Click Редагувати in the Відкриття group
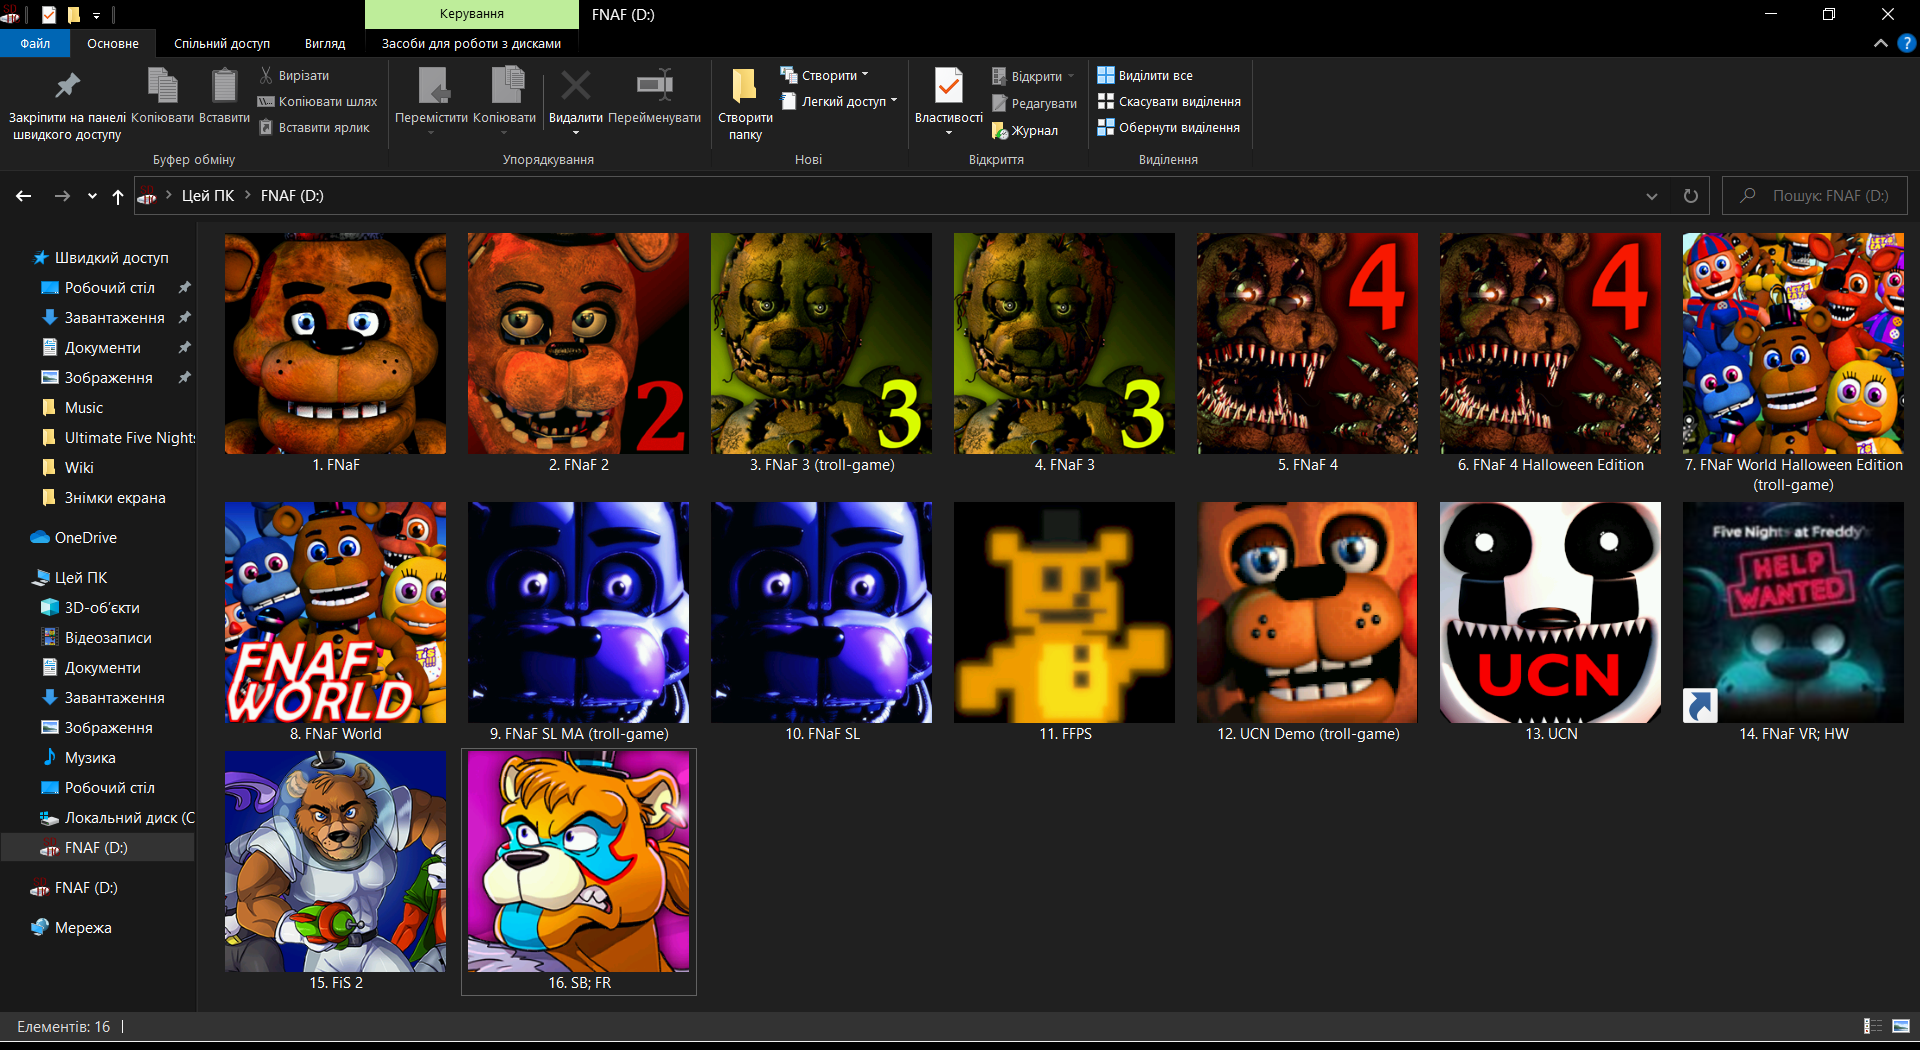 tap(1034, 103)
